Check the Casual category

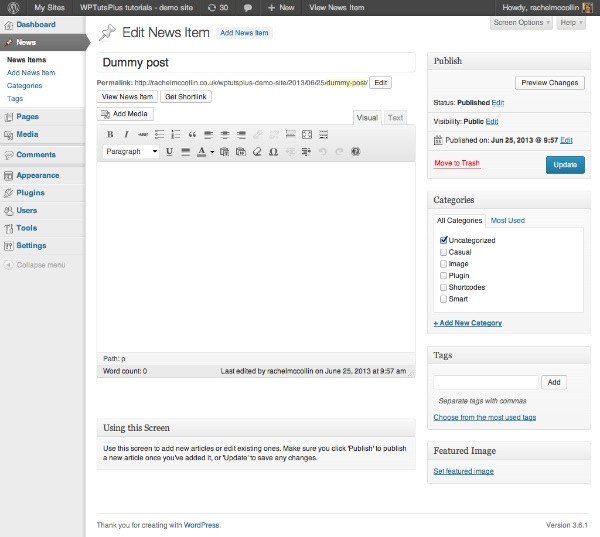point(443,252)
